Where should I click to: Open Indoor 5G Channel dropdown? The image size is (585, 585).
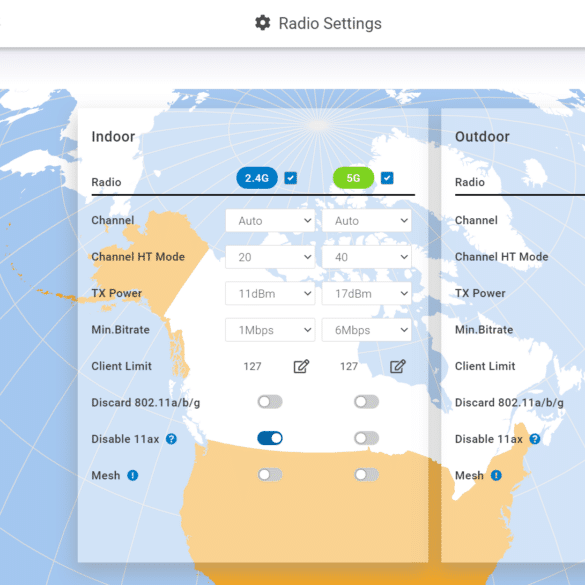[367, 220]
